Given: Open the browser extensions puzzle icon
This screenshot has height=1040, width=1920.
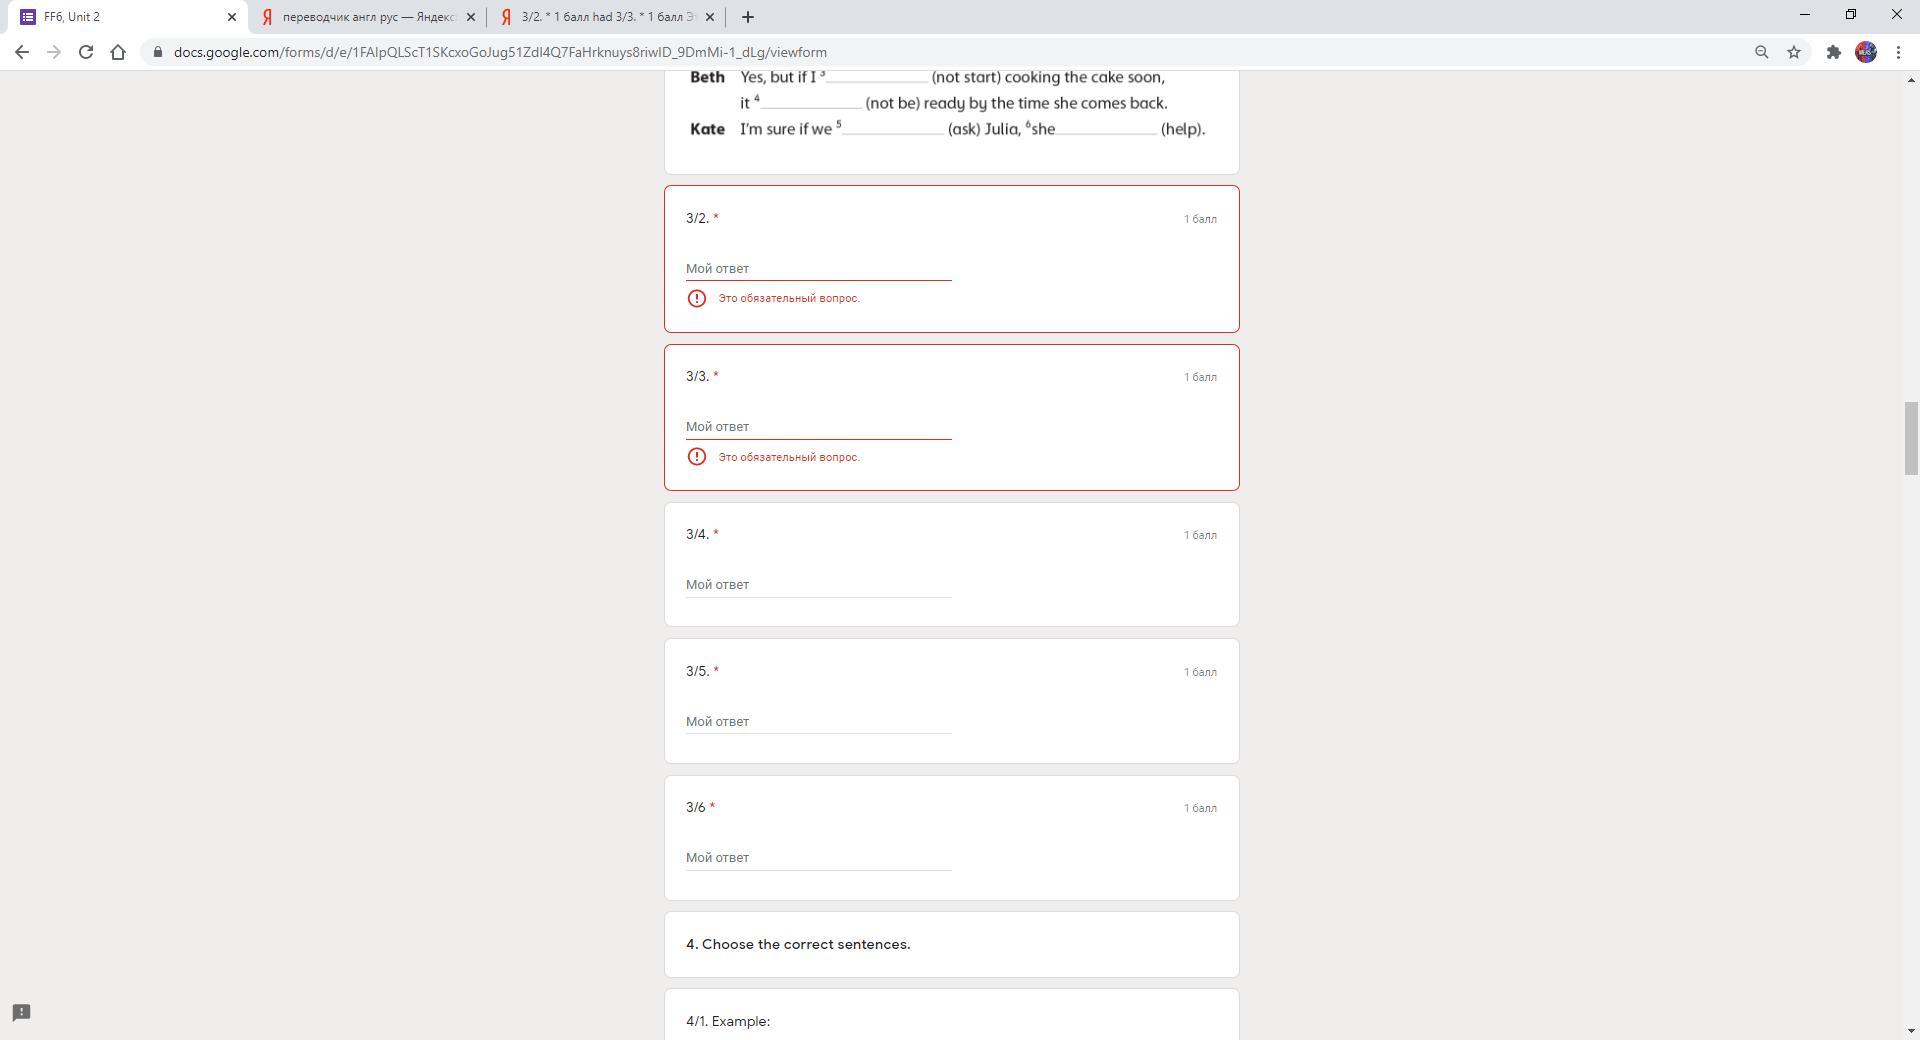Looking at the screenshot, I should click(x=1833, y=52).
